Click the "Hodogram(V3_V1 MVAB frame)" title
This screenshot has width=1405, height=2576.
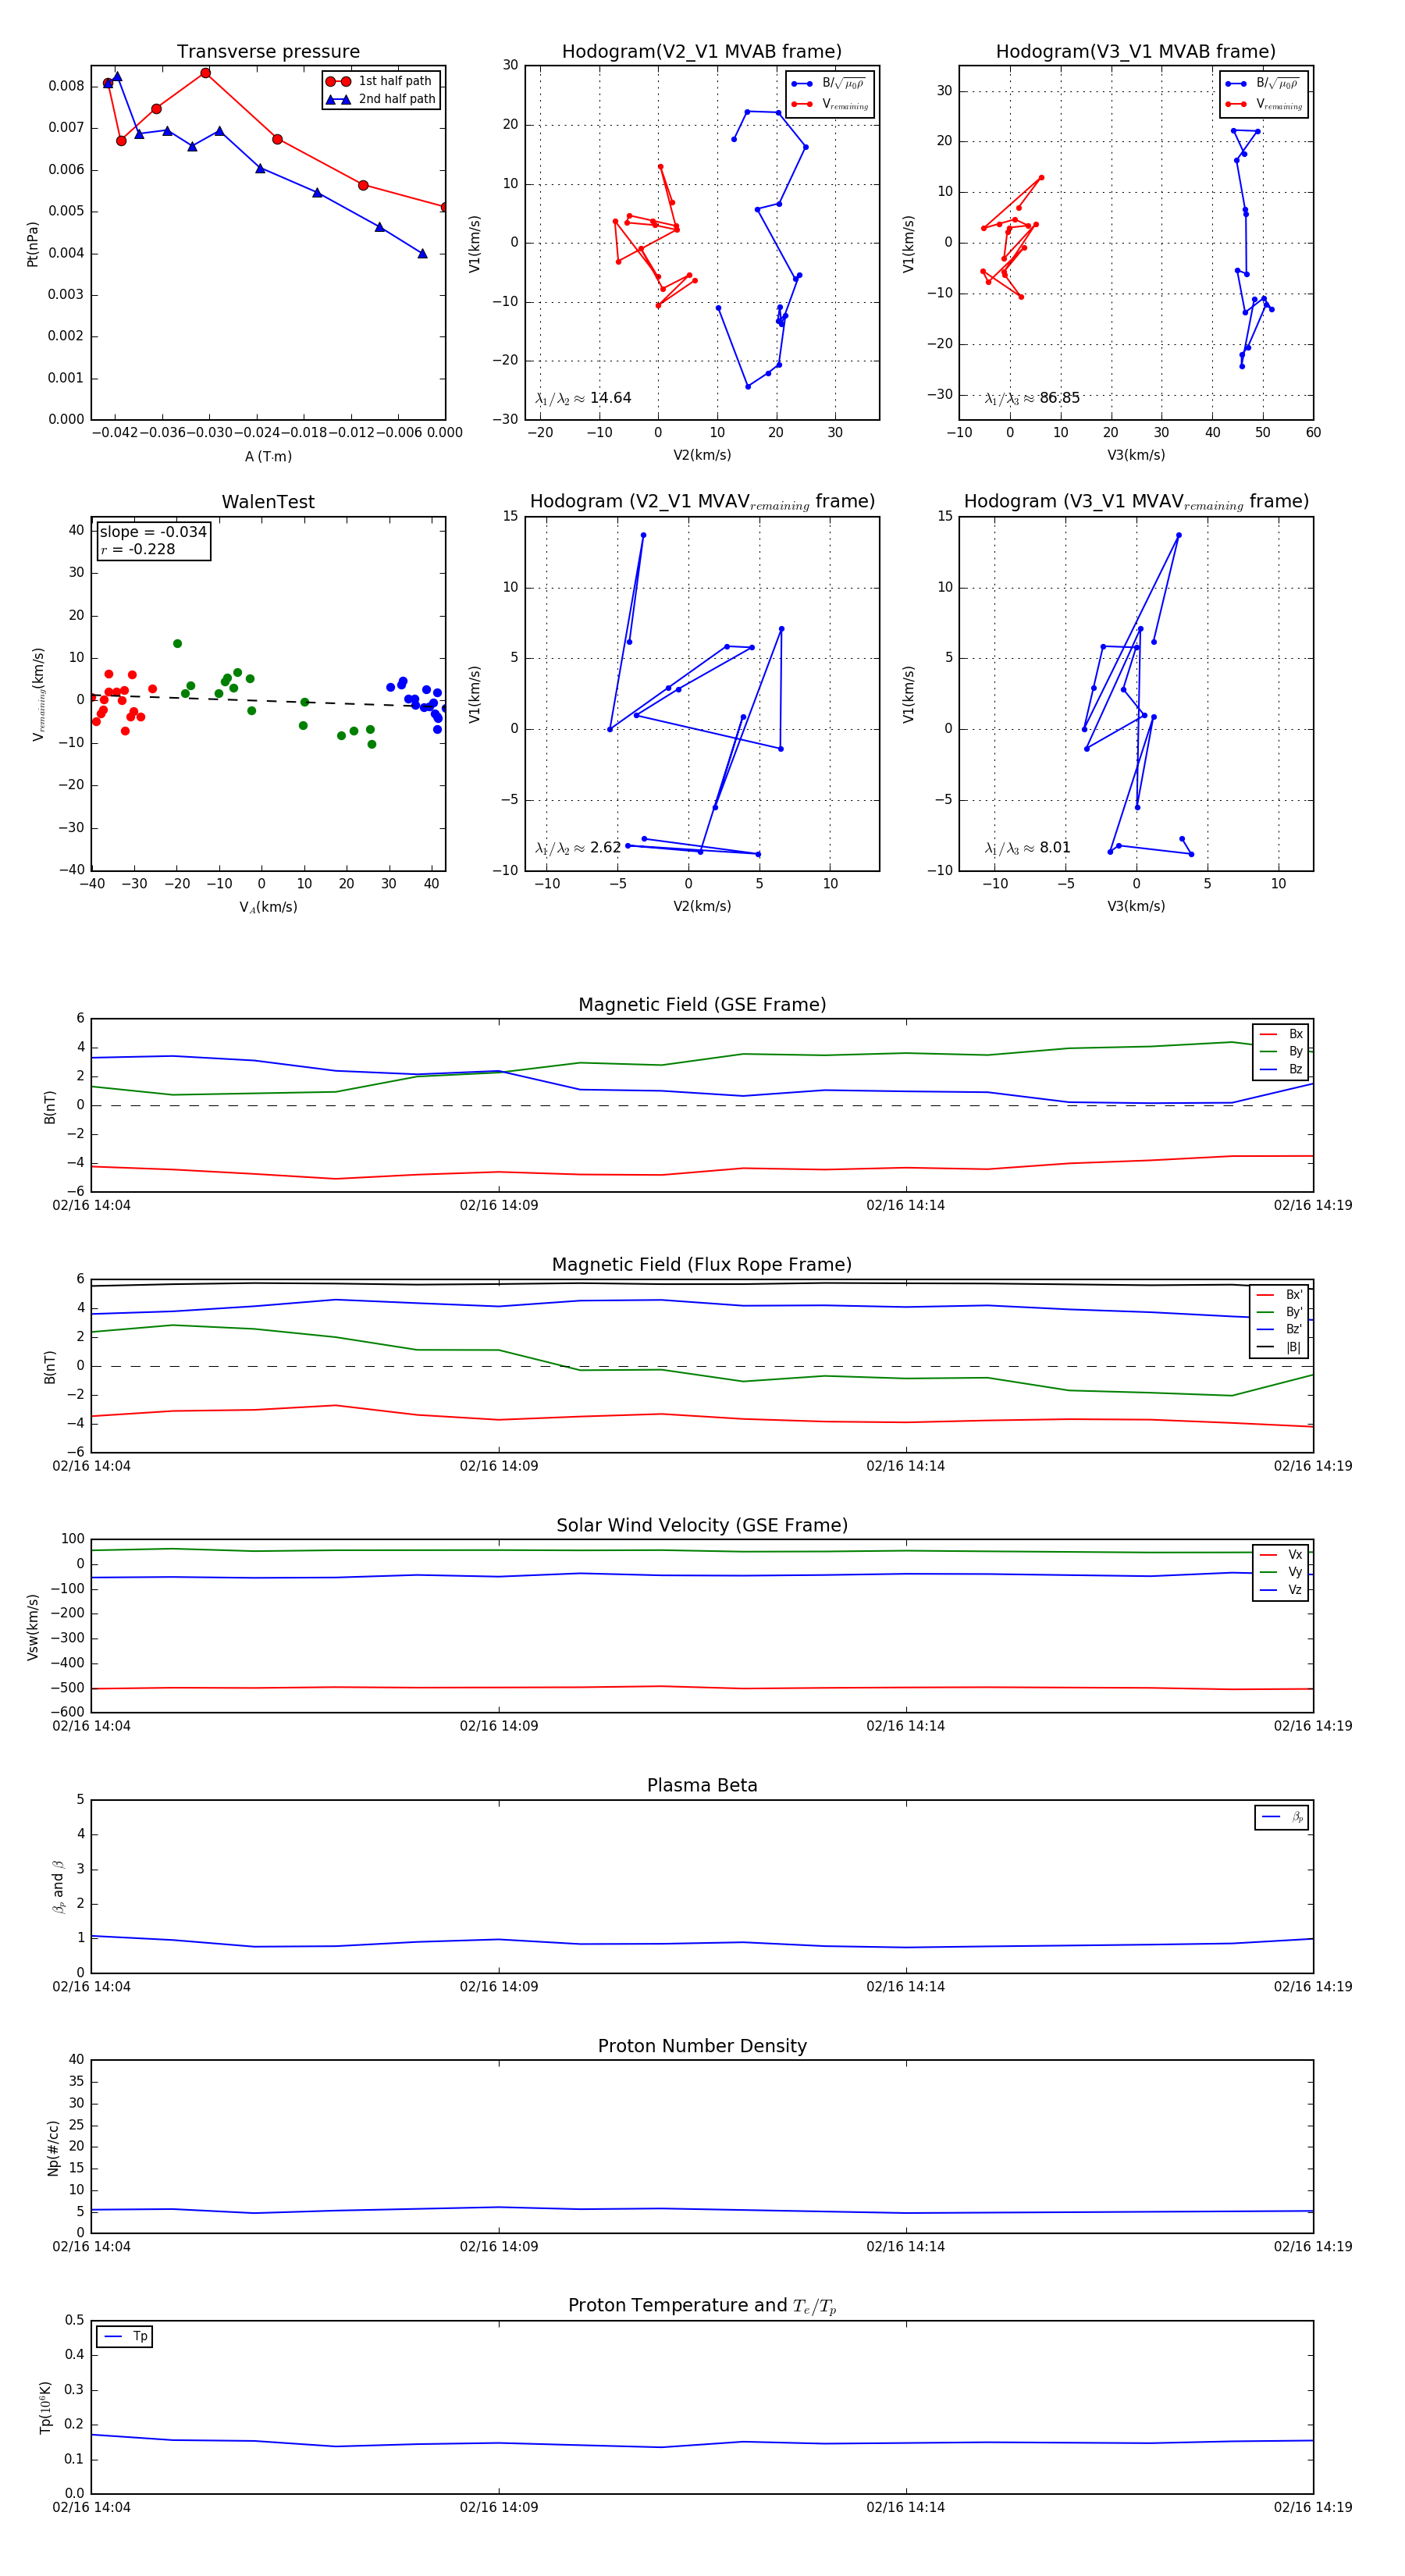(1136, 51)
